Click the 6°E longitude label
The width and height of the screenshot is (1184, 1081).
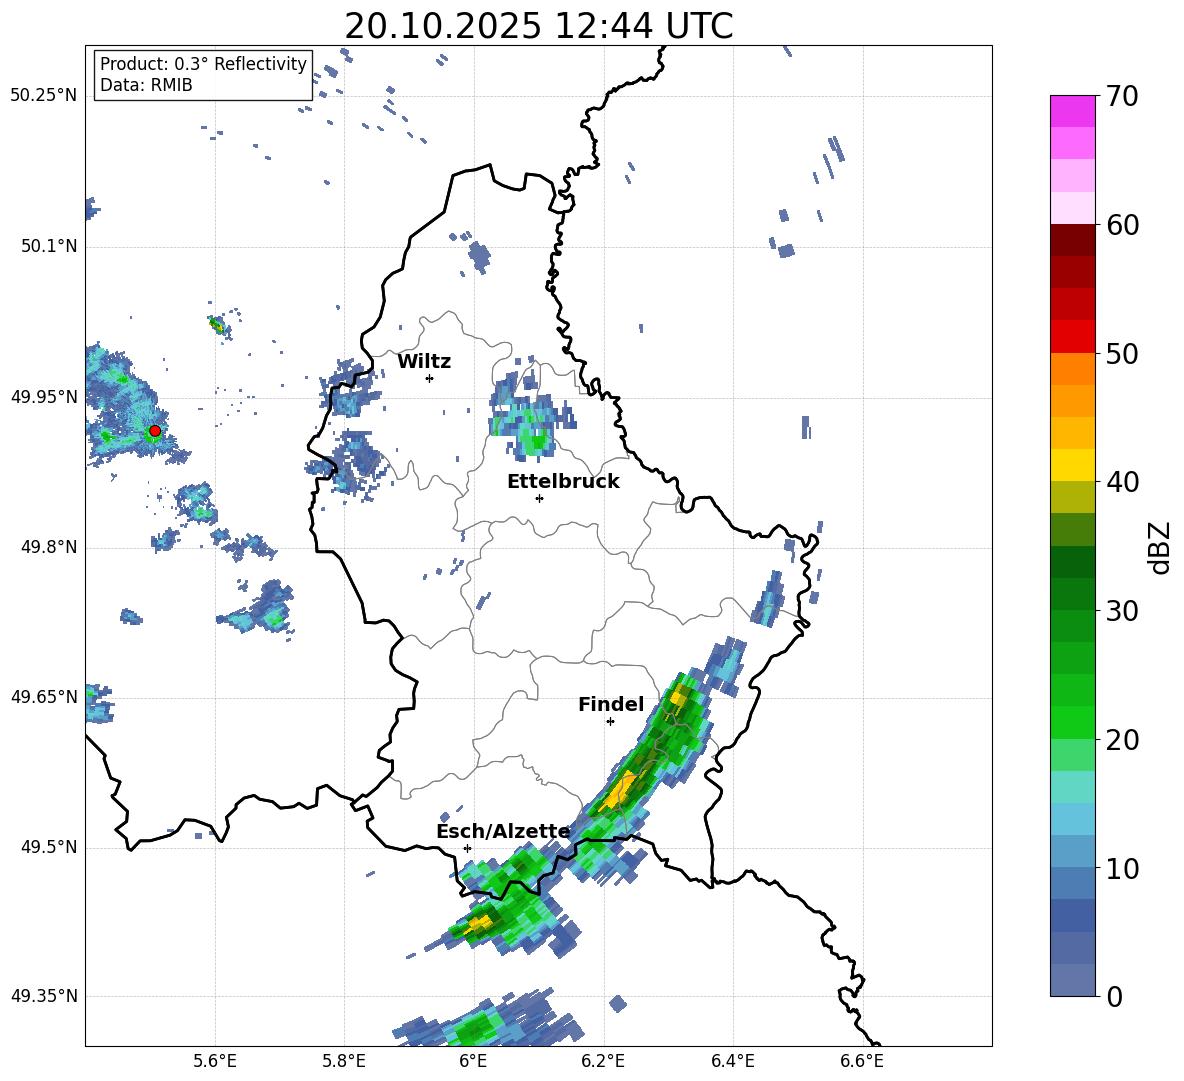[x=473, y=1062]
